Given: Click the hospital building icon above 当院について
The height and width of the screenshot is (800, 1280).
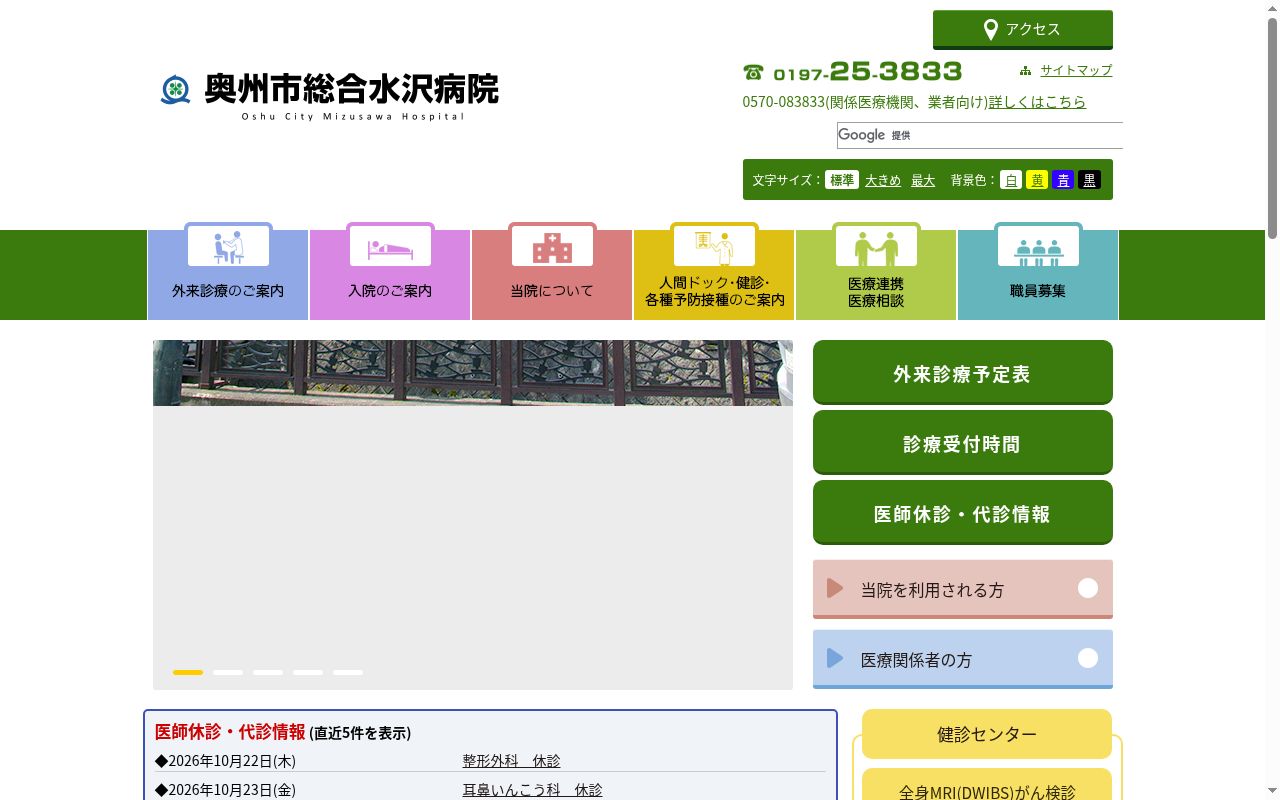Looking at the screenshot, I should coord(552,247).
